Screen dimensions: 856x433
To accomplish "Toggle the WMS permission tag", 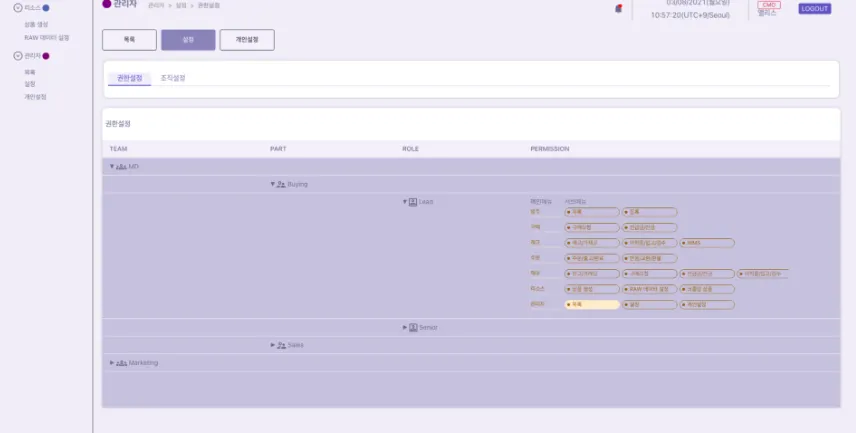I will [x=707, y=243].
